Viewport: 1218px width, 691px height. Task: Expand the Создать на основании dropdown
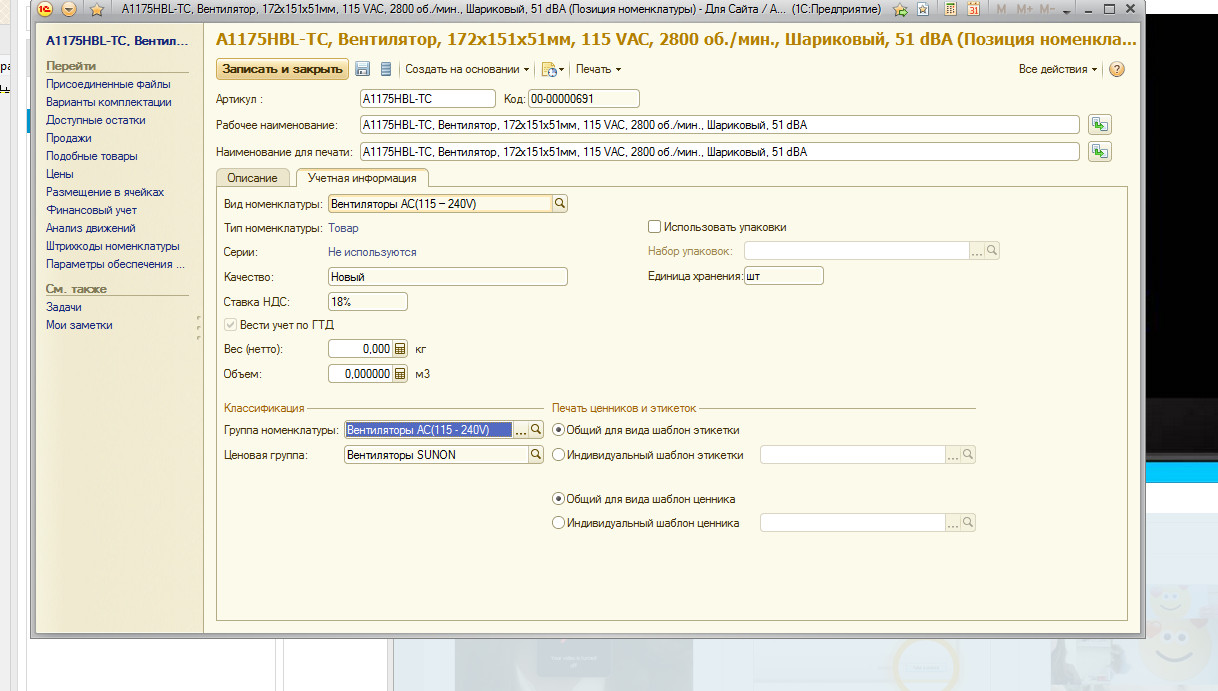pos(467,69)
